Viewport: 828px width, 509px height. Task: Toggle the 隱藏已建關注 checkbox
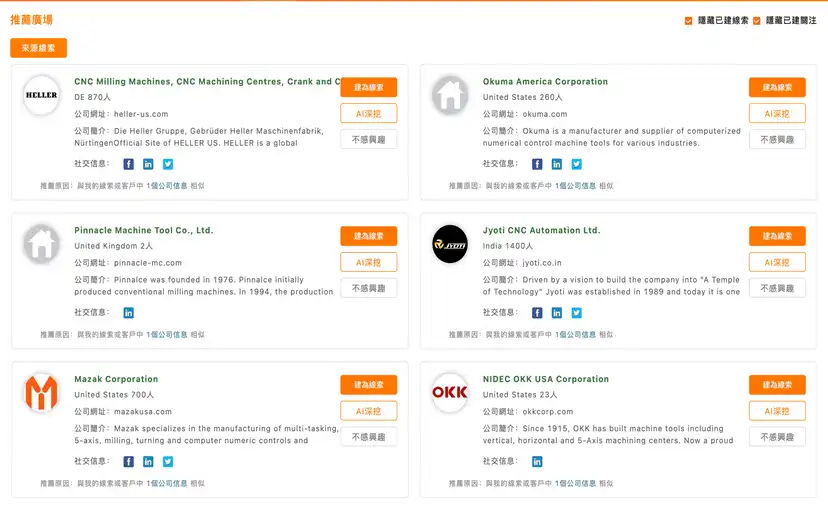coord(756,21)
